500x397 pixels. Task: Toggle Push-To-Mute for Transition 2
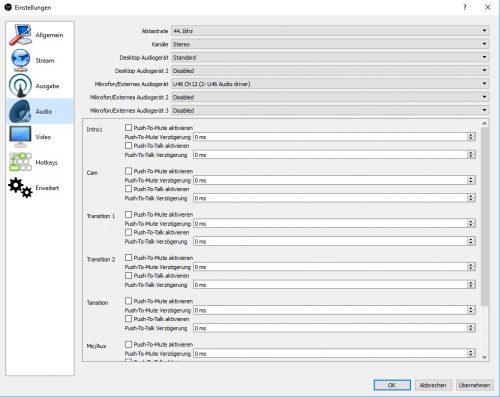128,258
